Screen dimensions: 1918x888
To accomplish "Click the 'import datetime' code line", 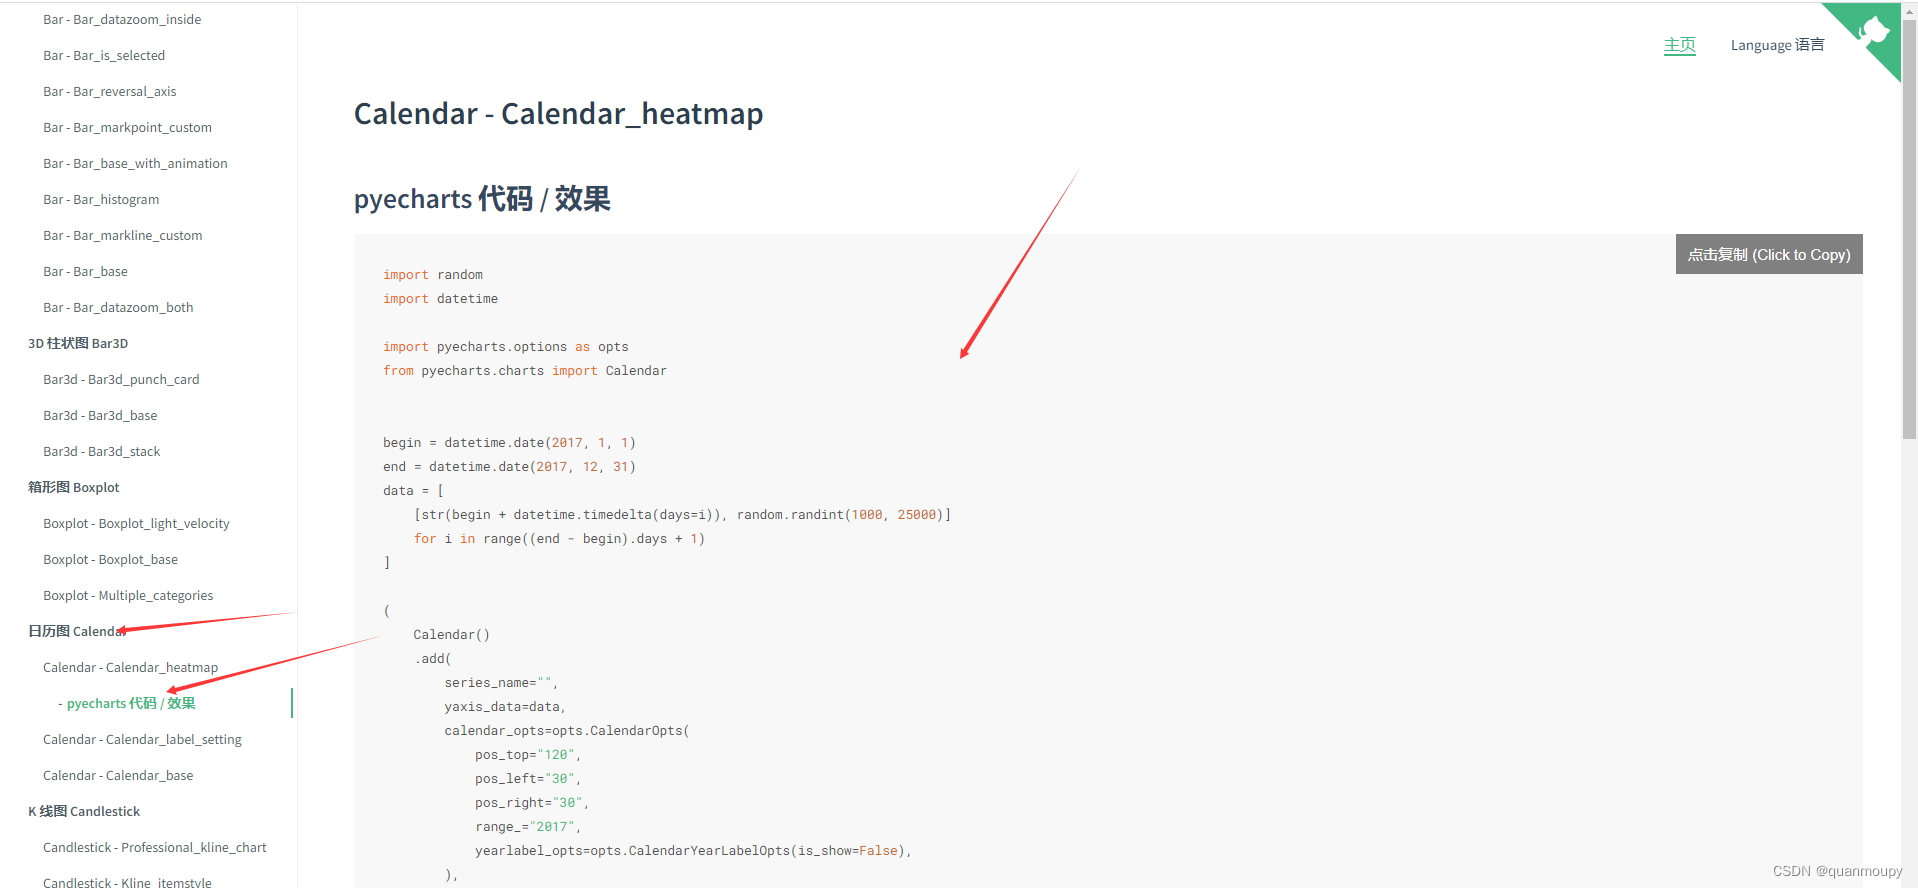I will click(x=440, y=298).
